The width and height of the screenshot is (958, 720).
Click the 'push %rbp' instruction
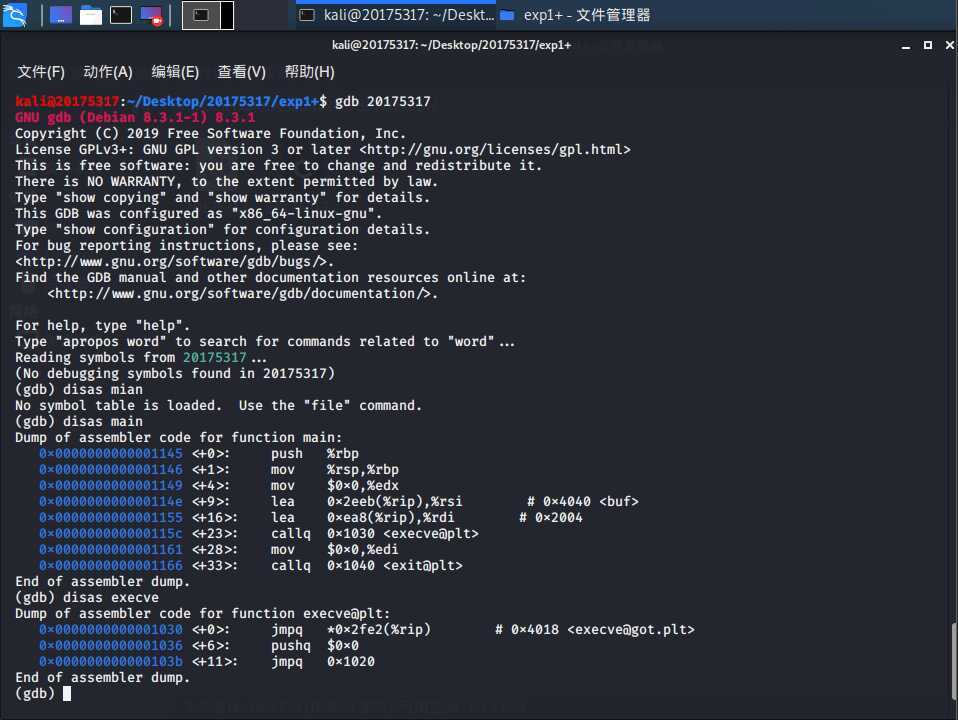(315, 454)
